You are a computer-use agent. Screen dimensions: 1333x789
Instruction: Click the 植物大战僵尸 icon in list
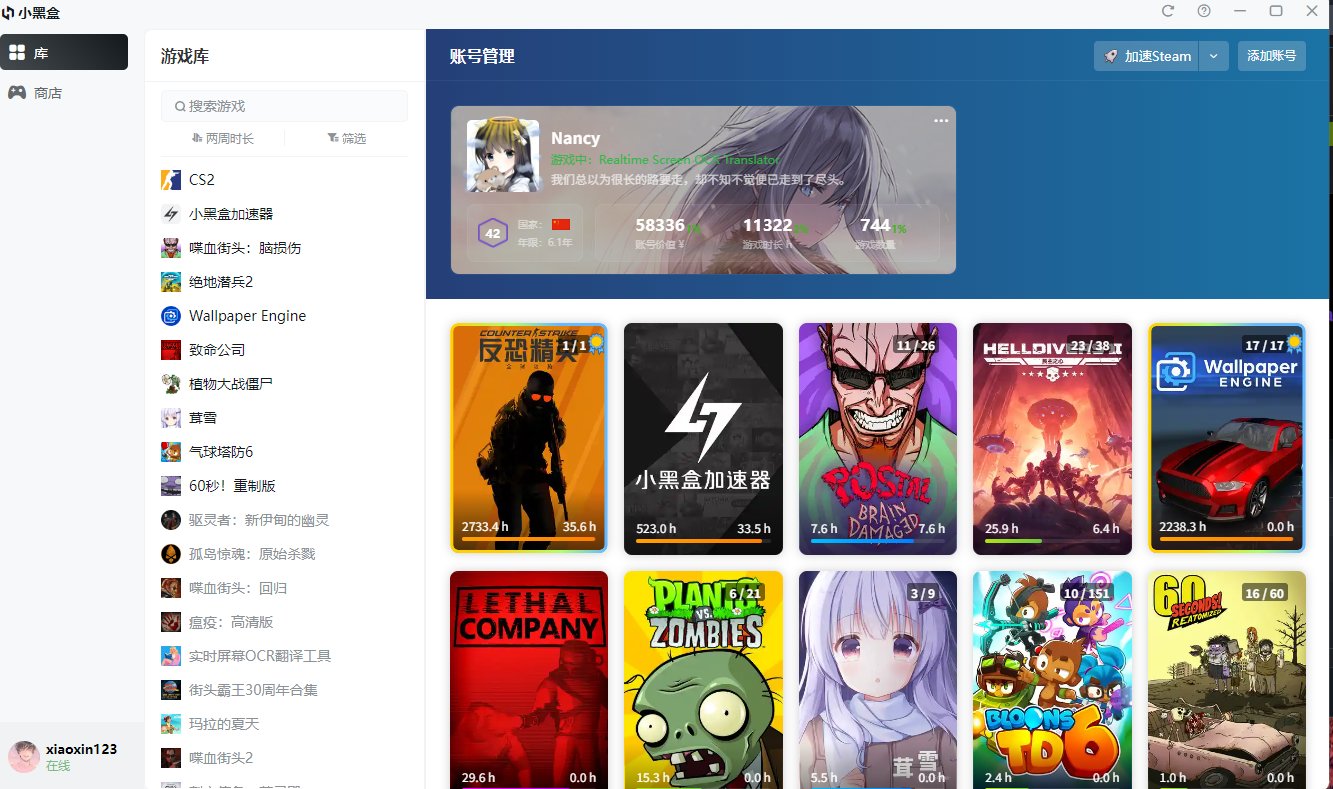pos(171,384)
